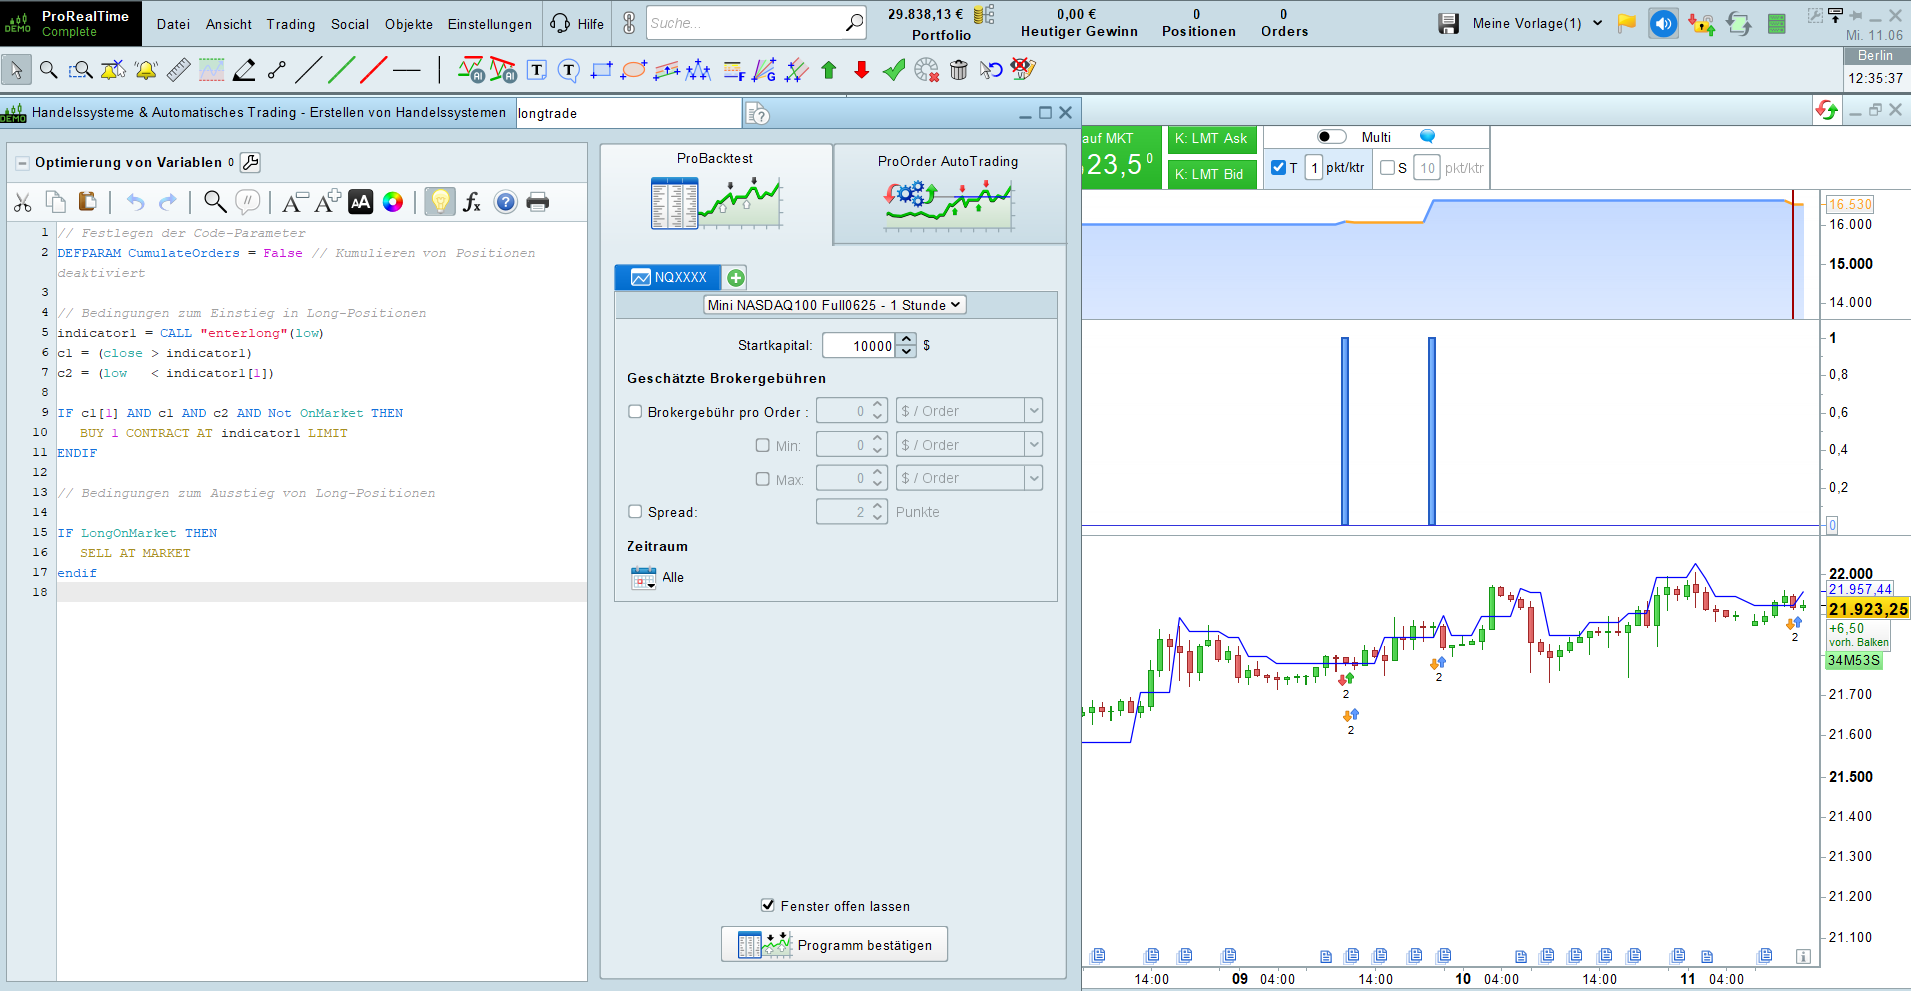Image resolution: width=1911 pixels, height=991 pixels.
Task: Open the Trading menu
Action: (291, 24)
